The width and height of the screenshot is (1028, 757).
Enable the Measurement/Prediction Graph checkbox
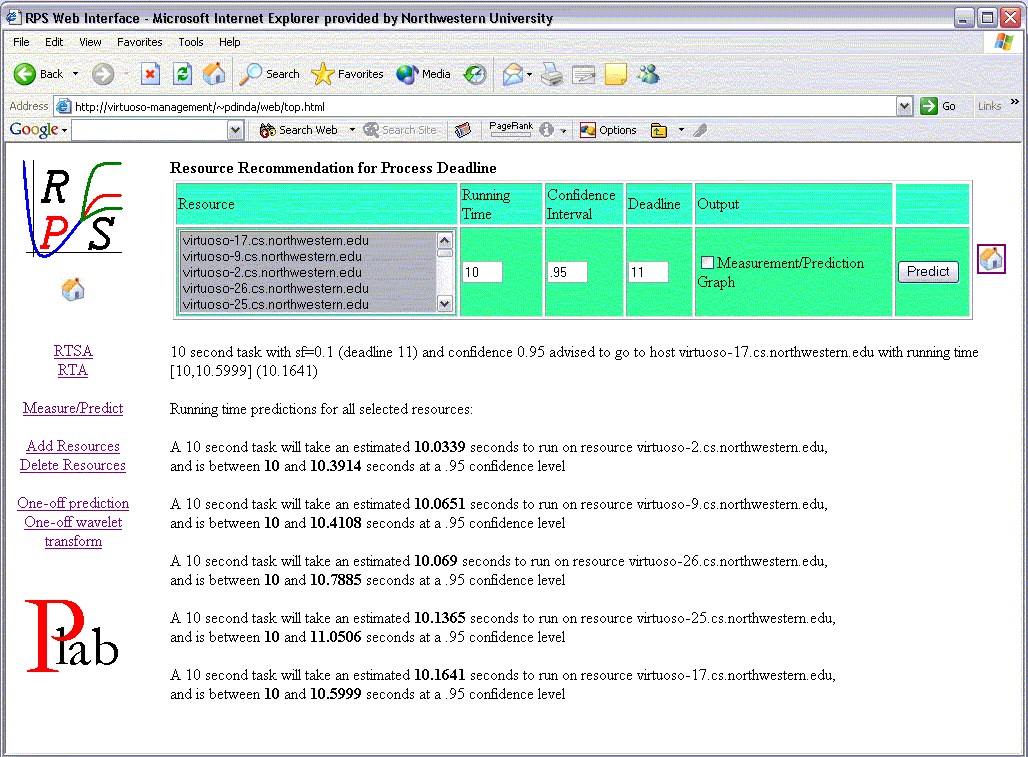708,263
